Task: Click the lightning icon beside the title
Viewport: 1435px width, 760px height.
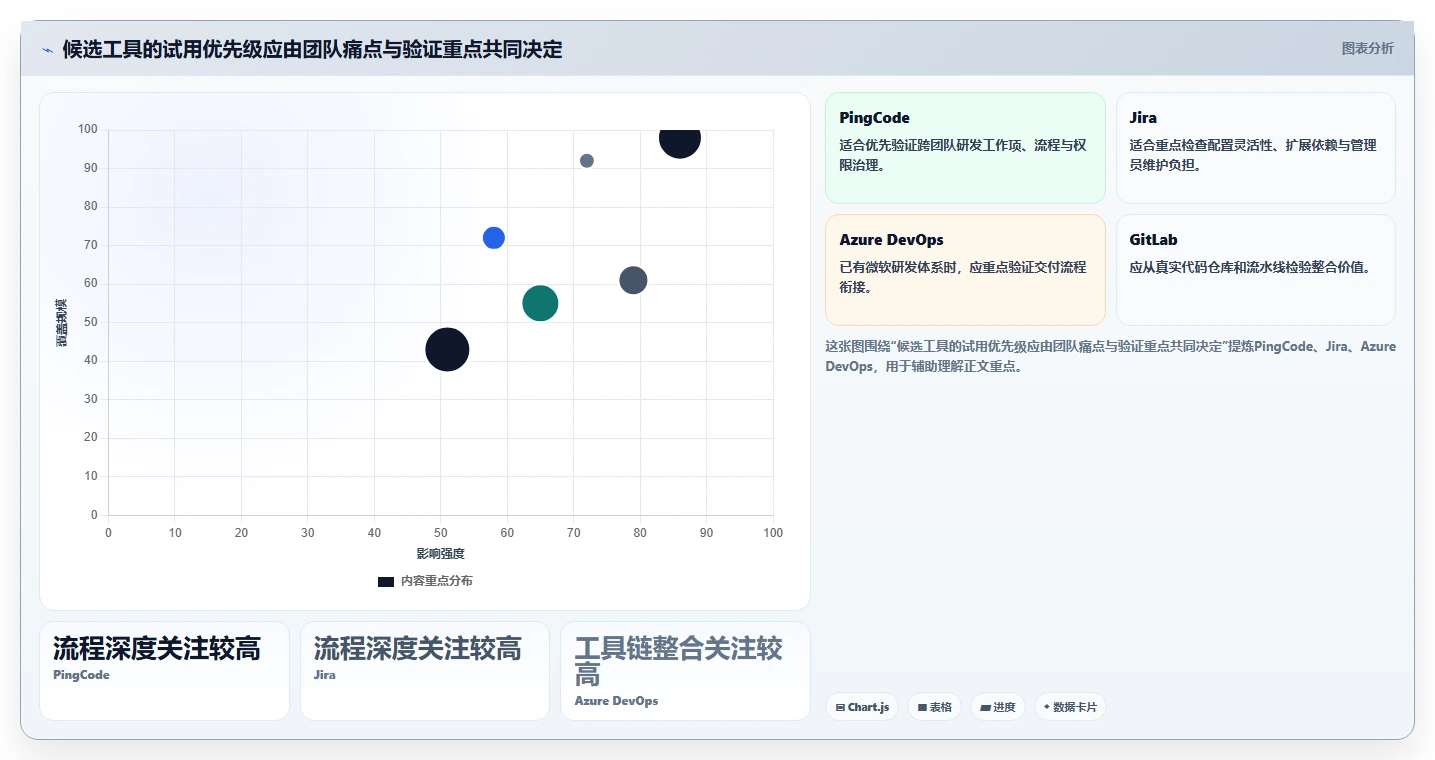Action: pyautogui.click(x=48, y=50)
